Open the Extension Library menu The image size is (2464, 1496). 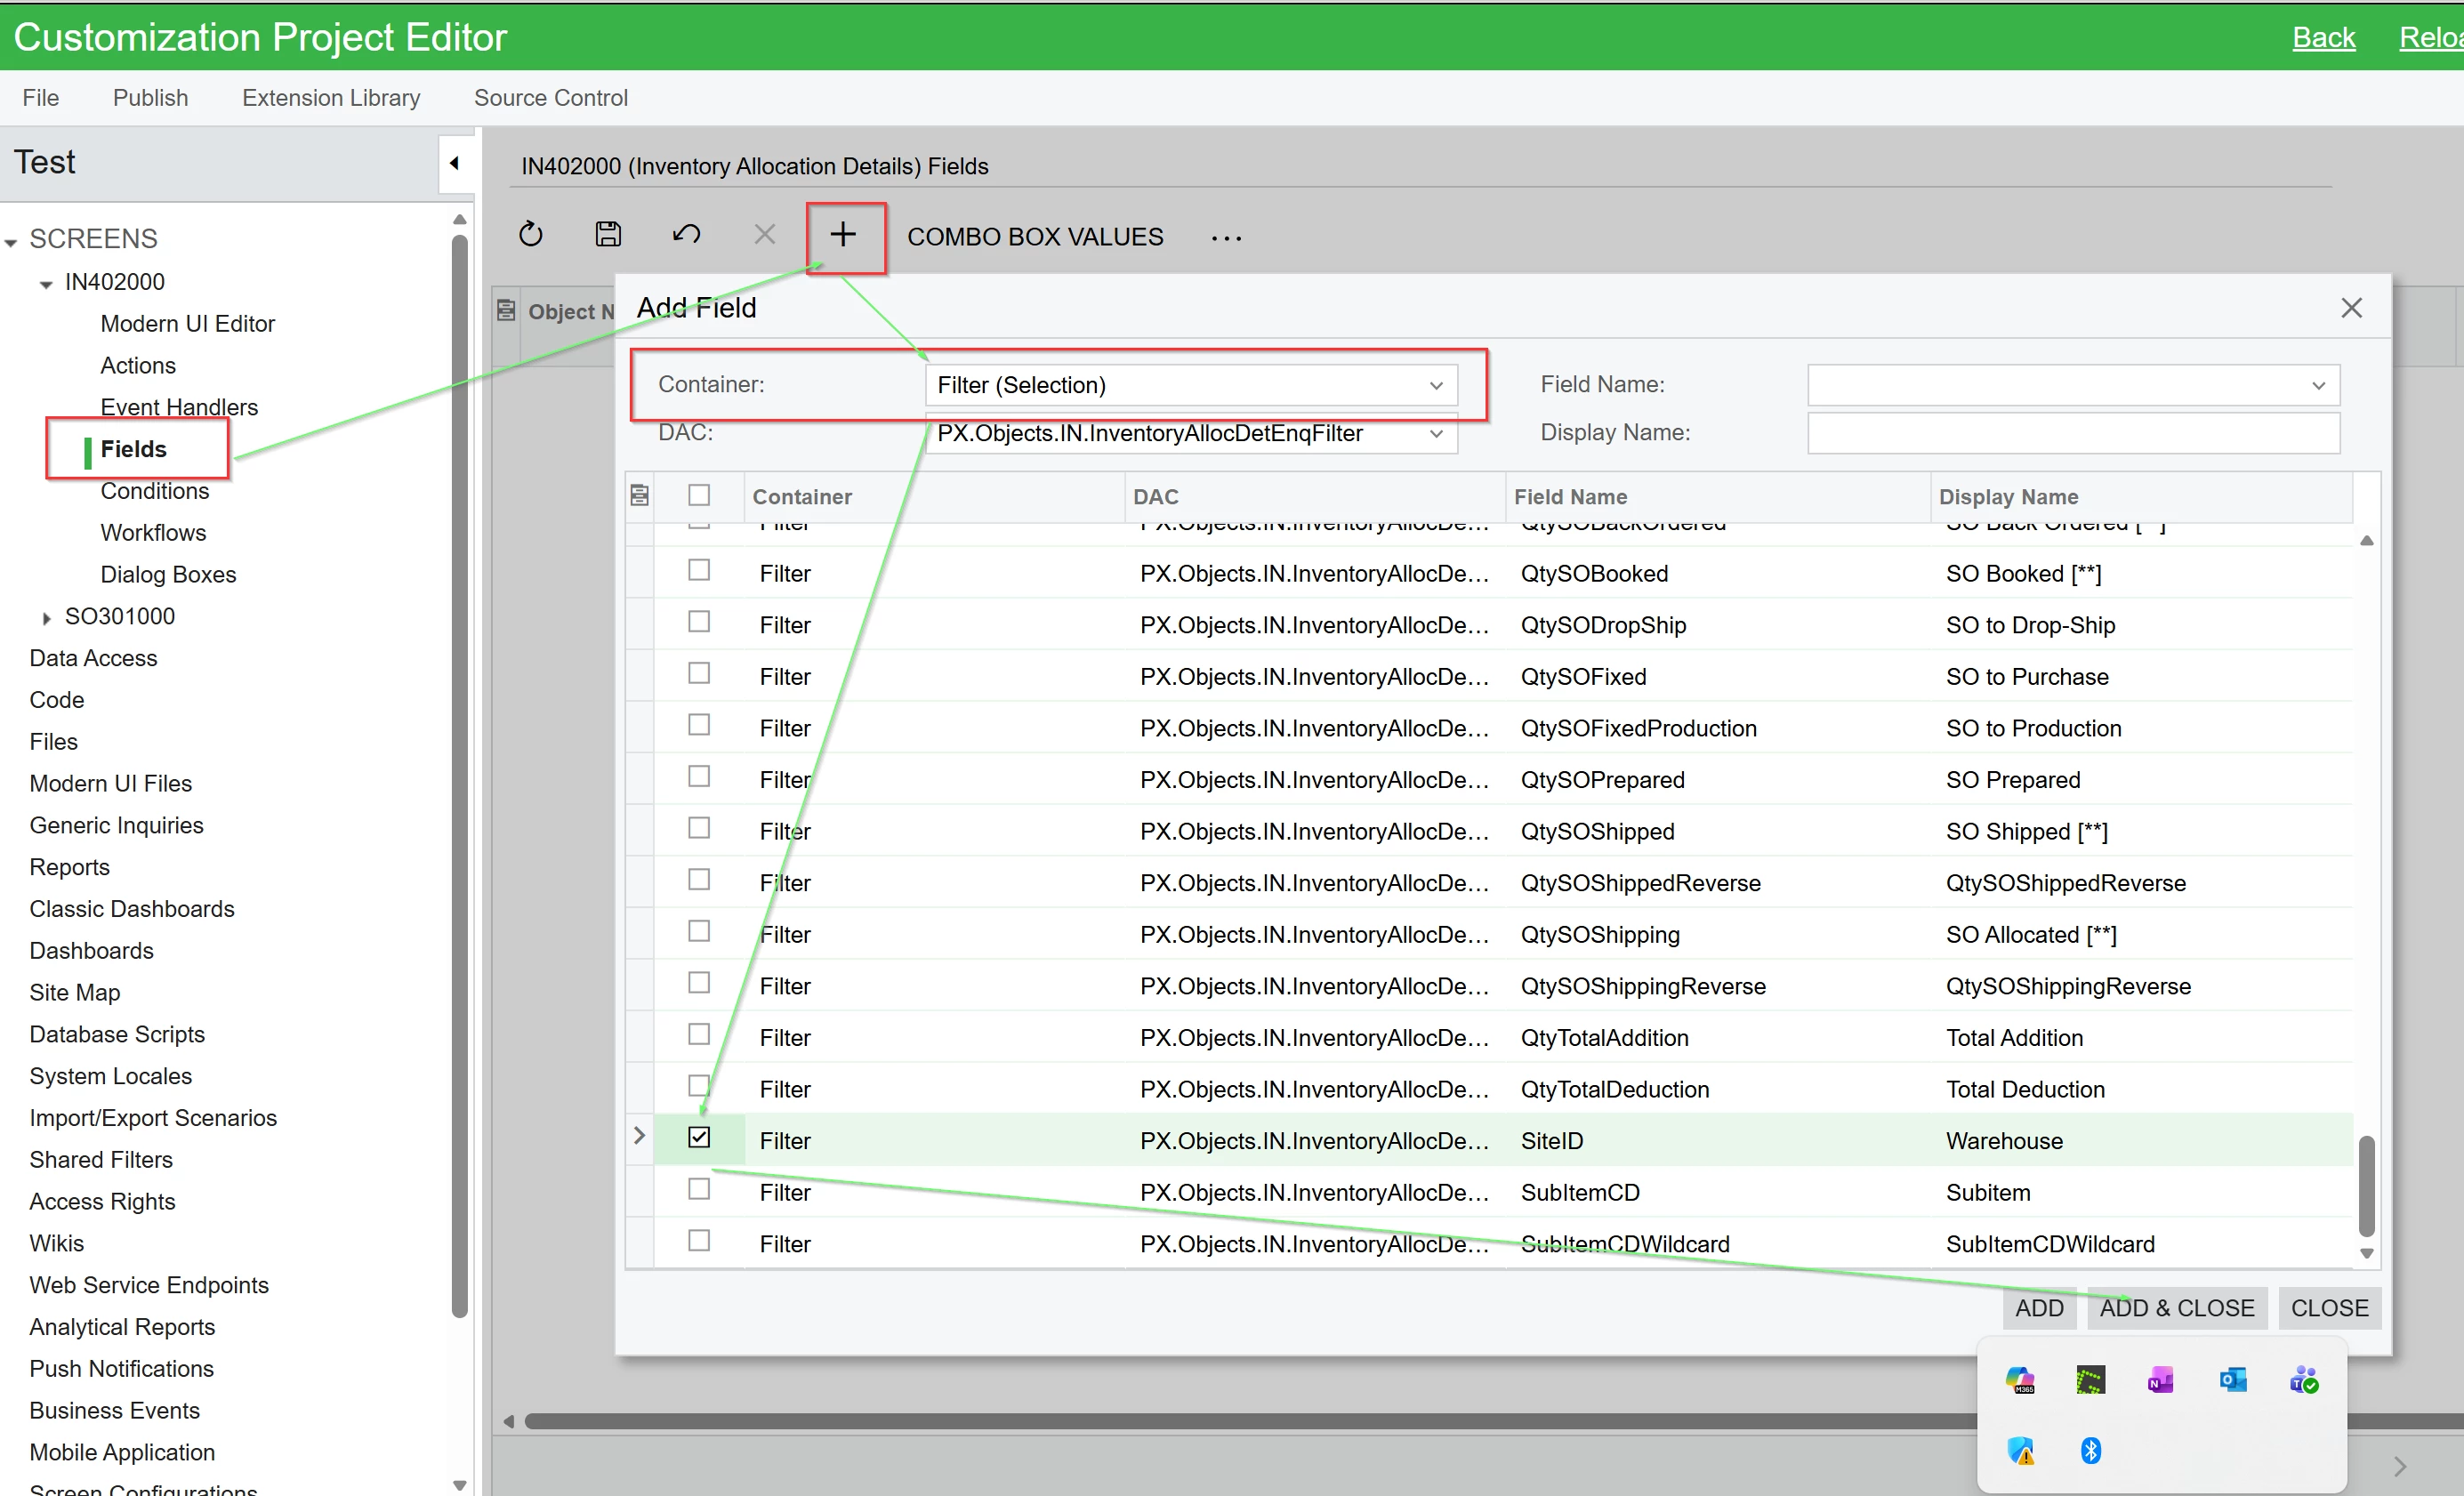point(330,98)
